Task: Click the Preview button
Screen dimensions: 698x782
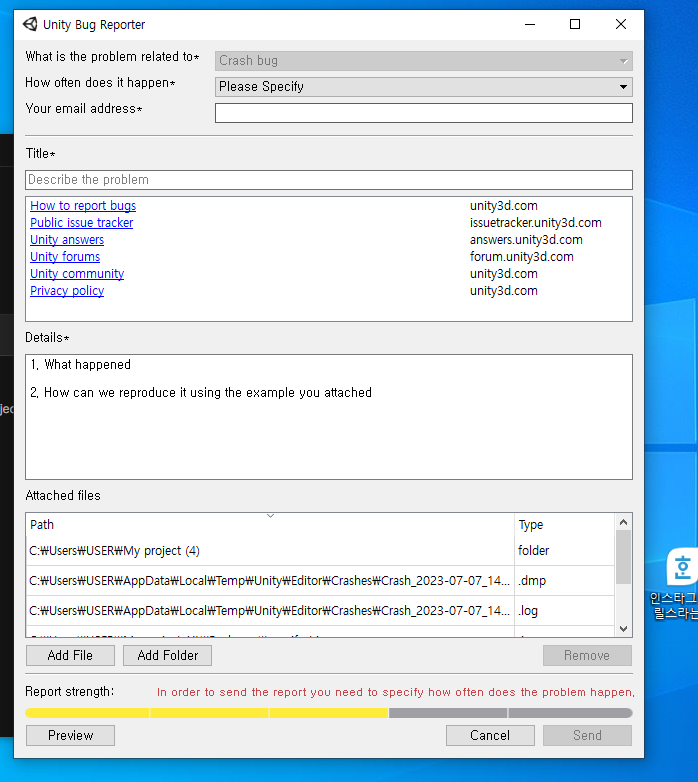Action: [70, 735]
